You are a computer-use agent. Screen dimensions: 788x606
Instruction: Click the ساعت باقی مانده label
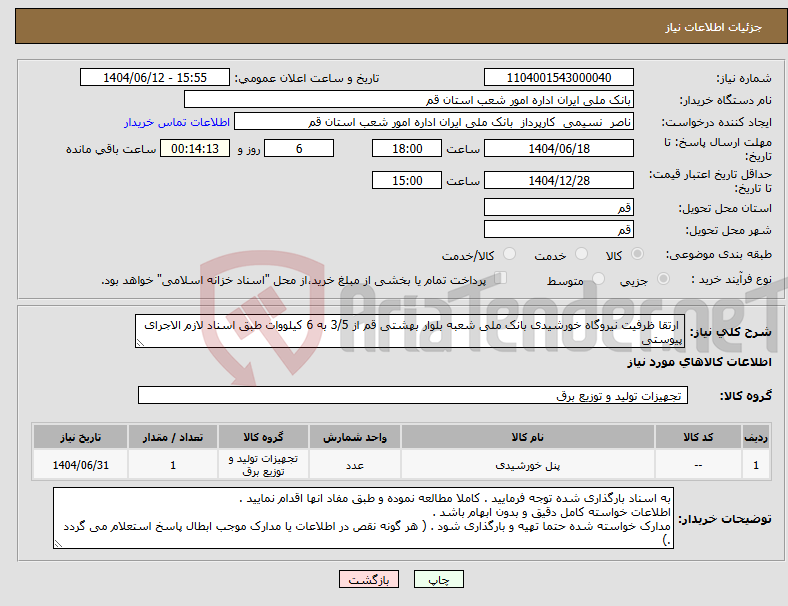point(111,149)
